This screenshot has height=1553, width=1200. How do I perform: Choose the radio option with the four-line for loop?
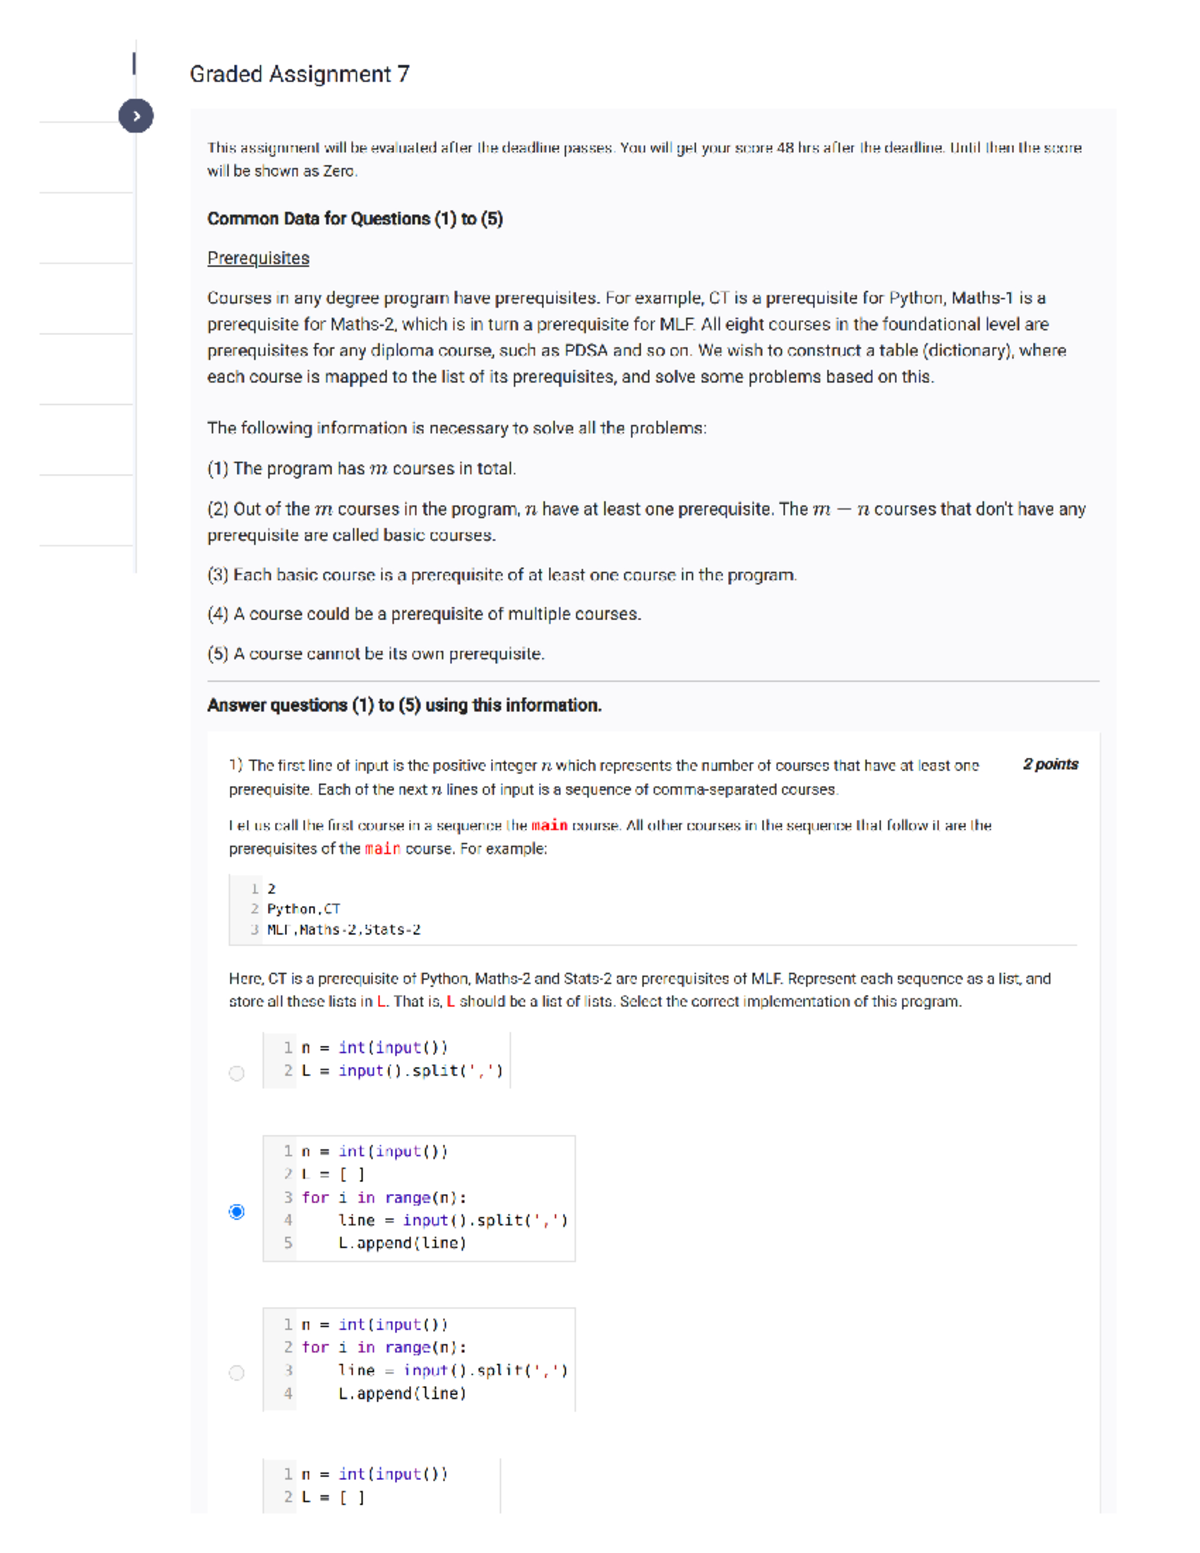point(236,1373)
